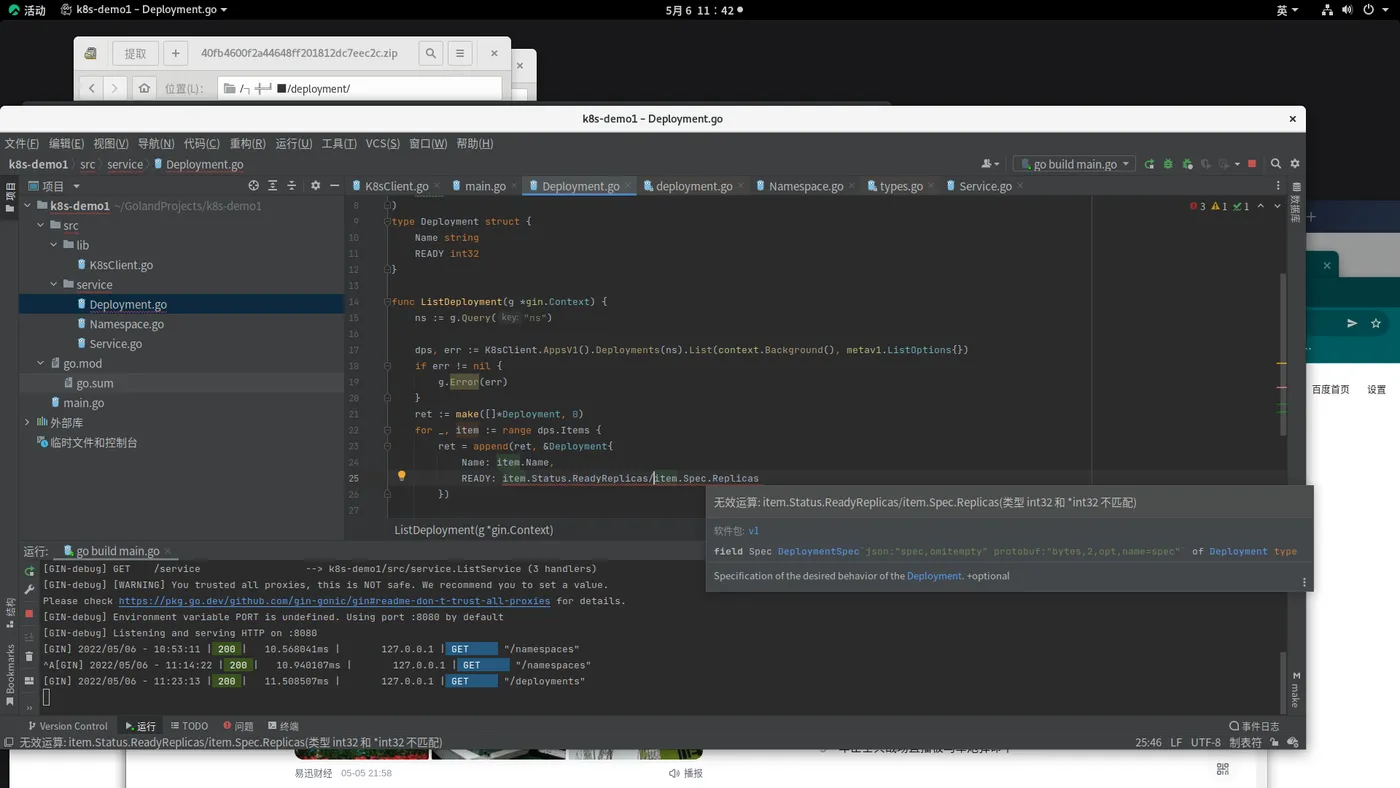The image size is (1400, 788).
Task: Open the TODO tool window
Action: pyautogui.click(x=190, y=726)
